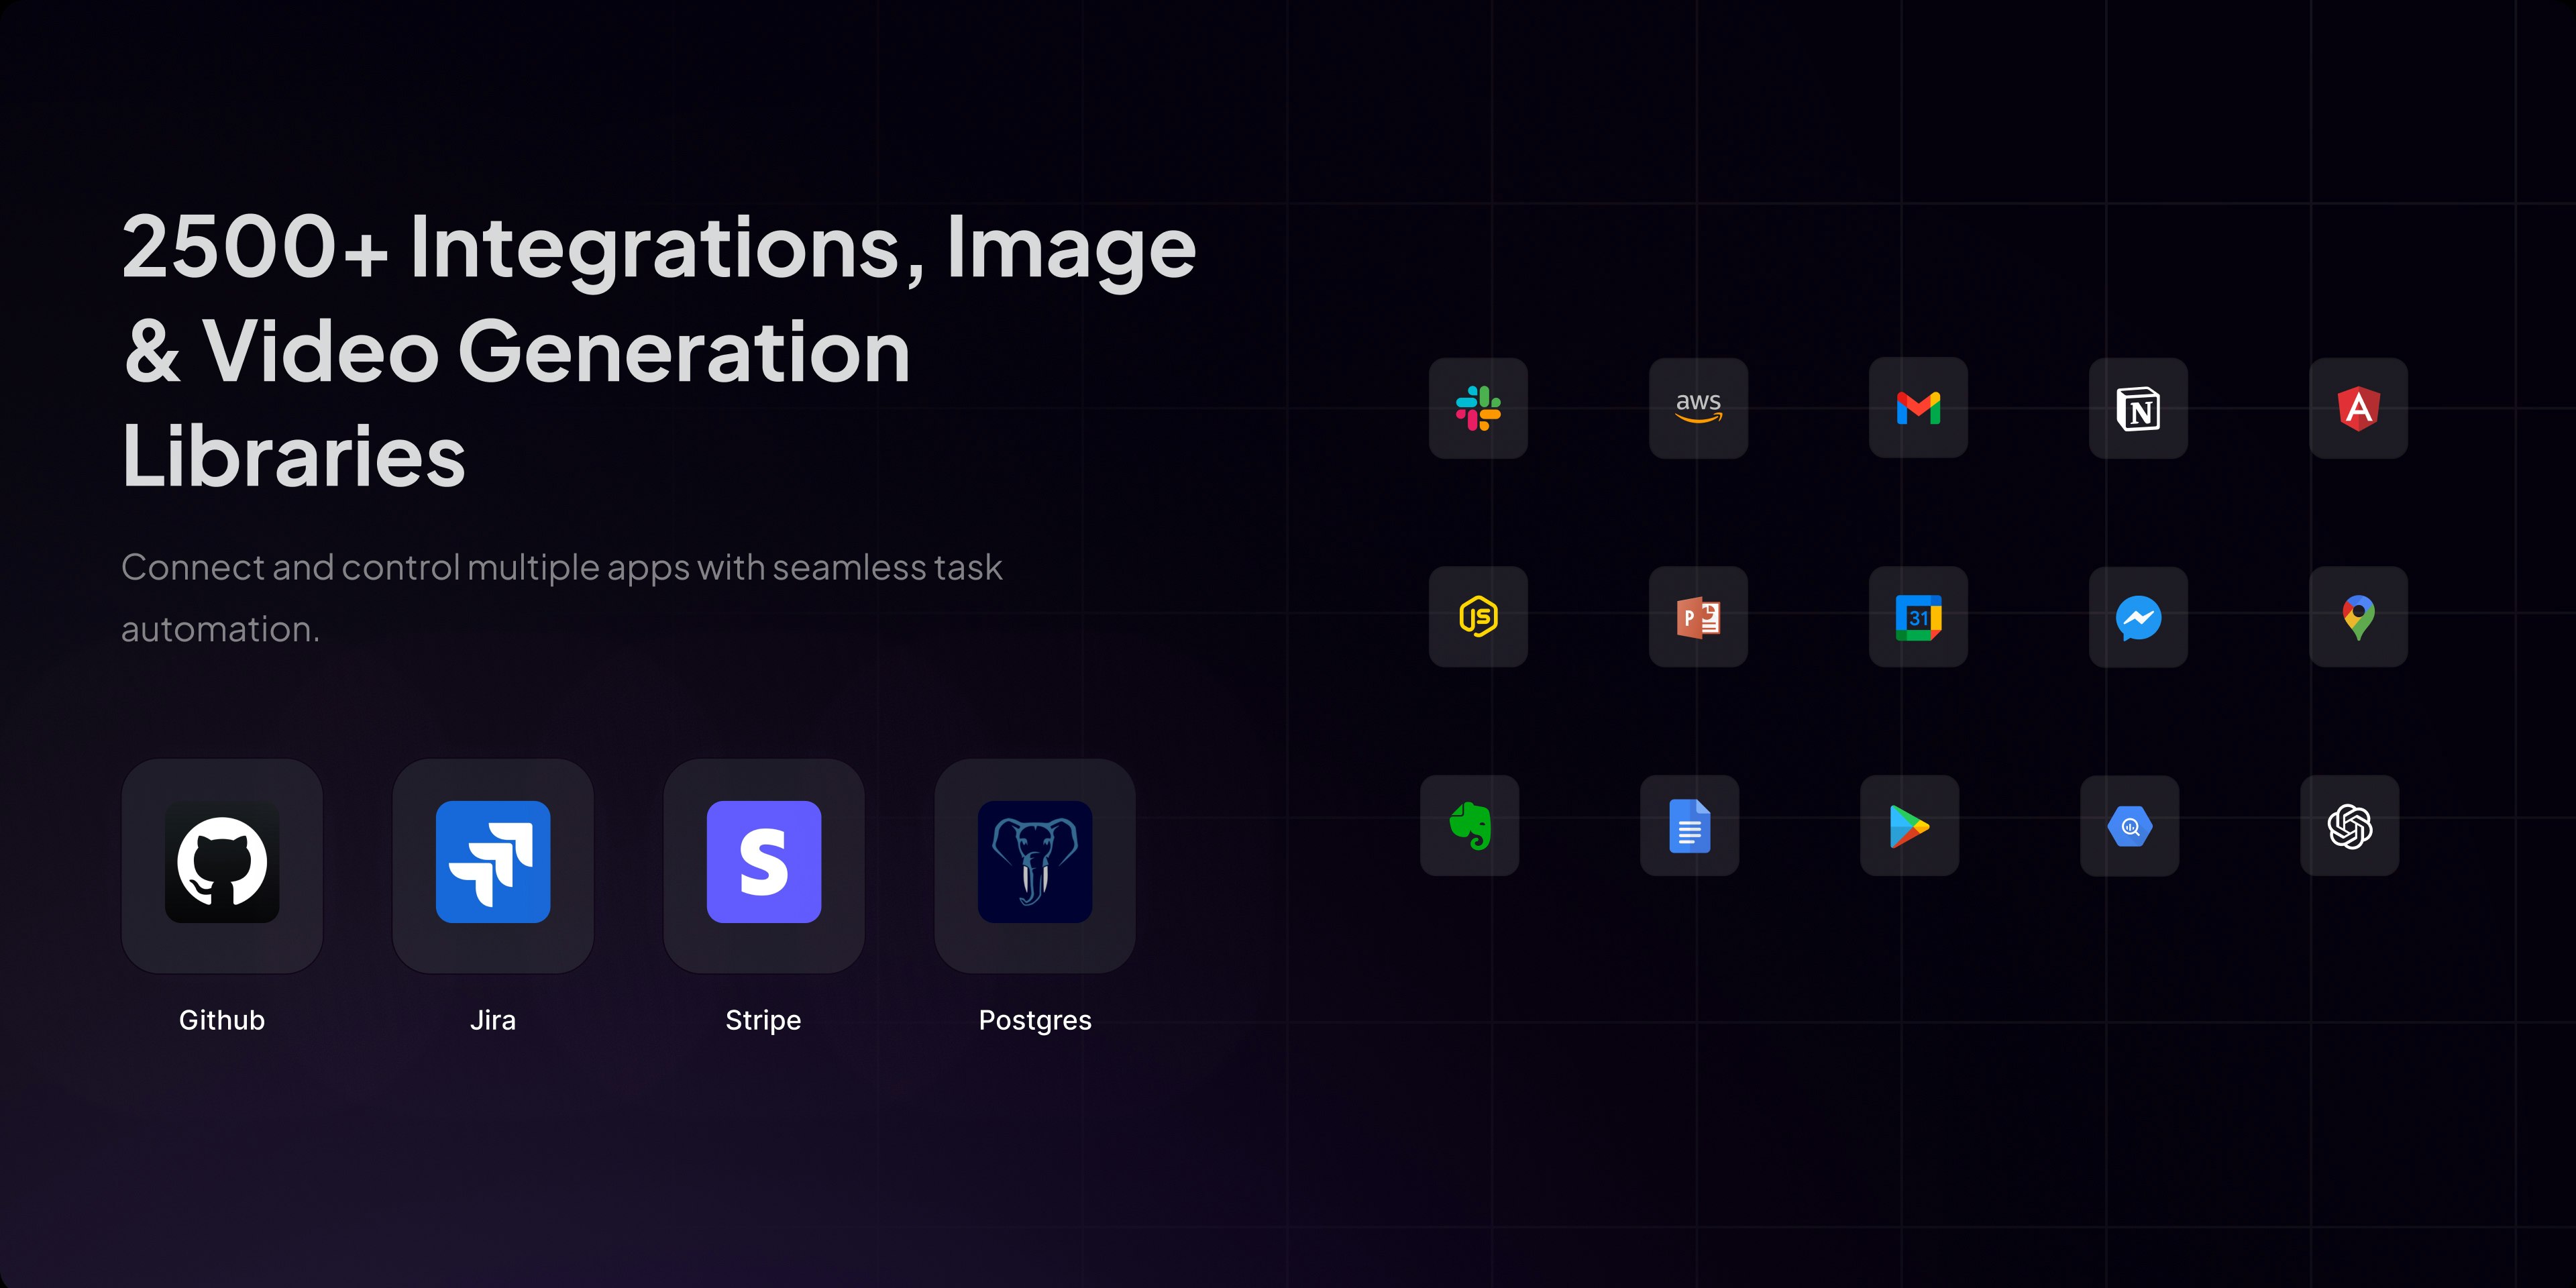This screenshot has height=1288, width=2576.
Task: Click the Slack logo icon
Action: pyautogui.click(x=1478, y=408)
